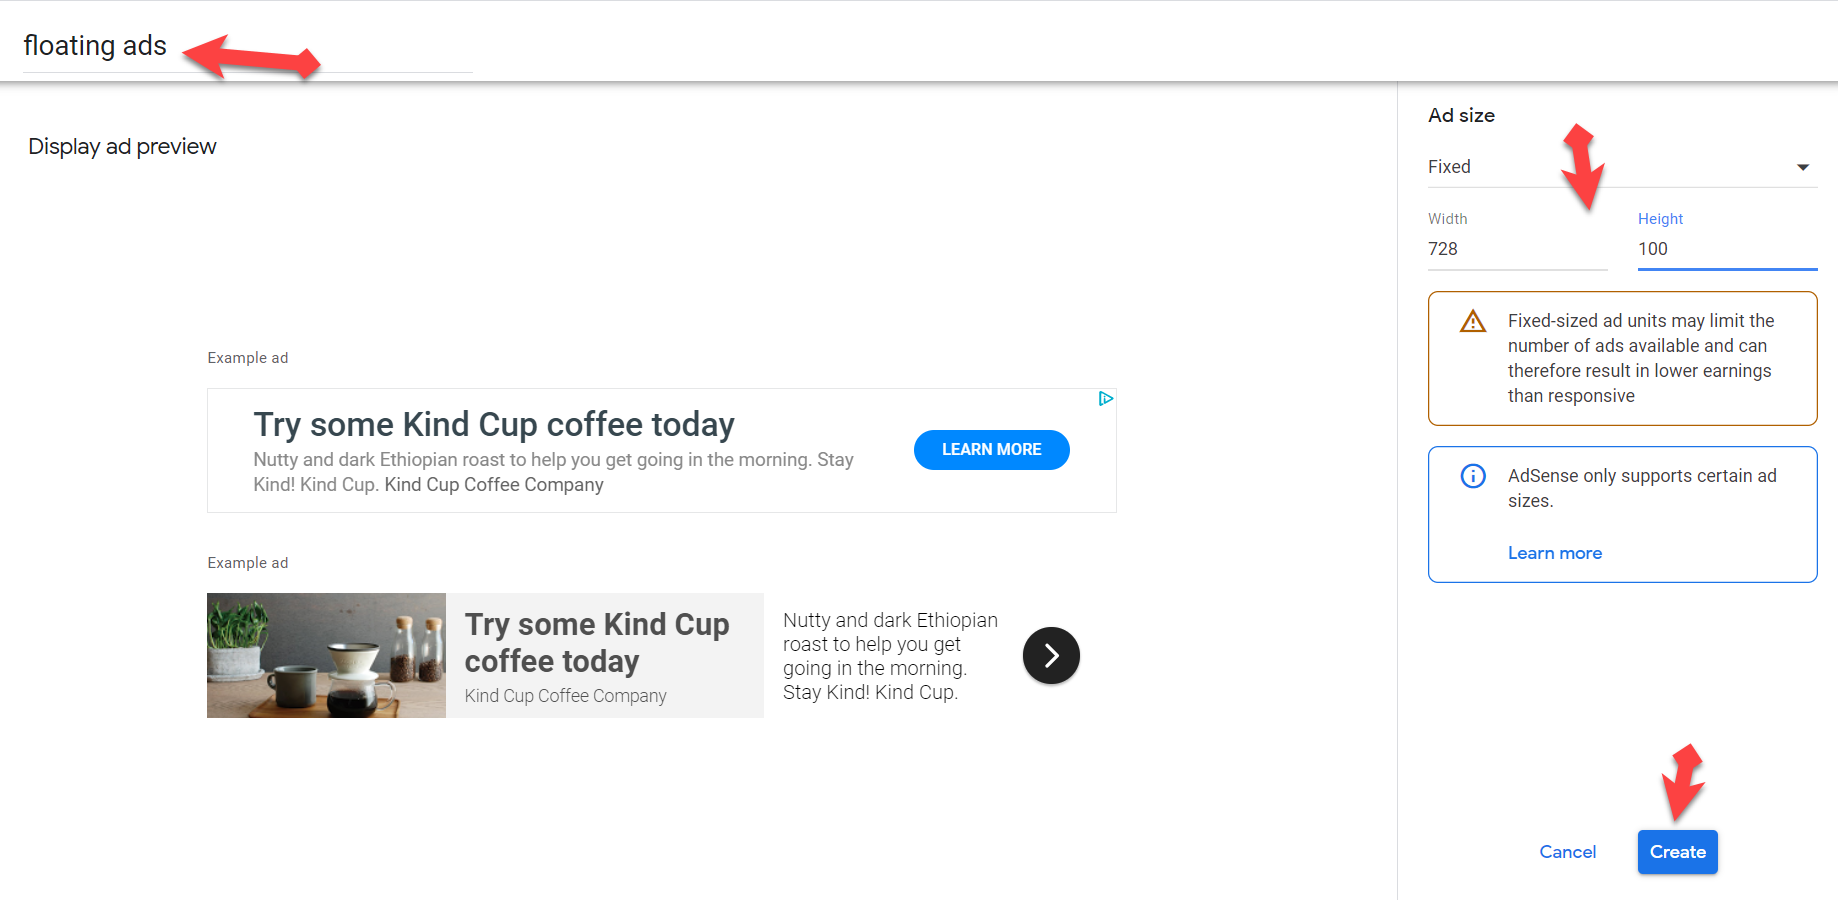Click the info circle icon
Image resolution: width=1838 pixels, height=900 pixels.
(x=1473, y=476)
